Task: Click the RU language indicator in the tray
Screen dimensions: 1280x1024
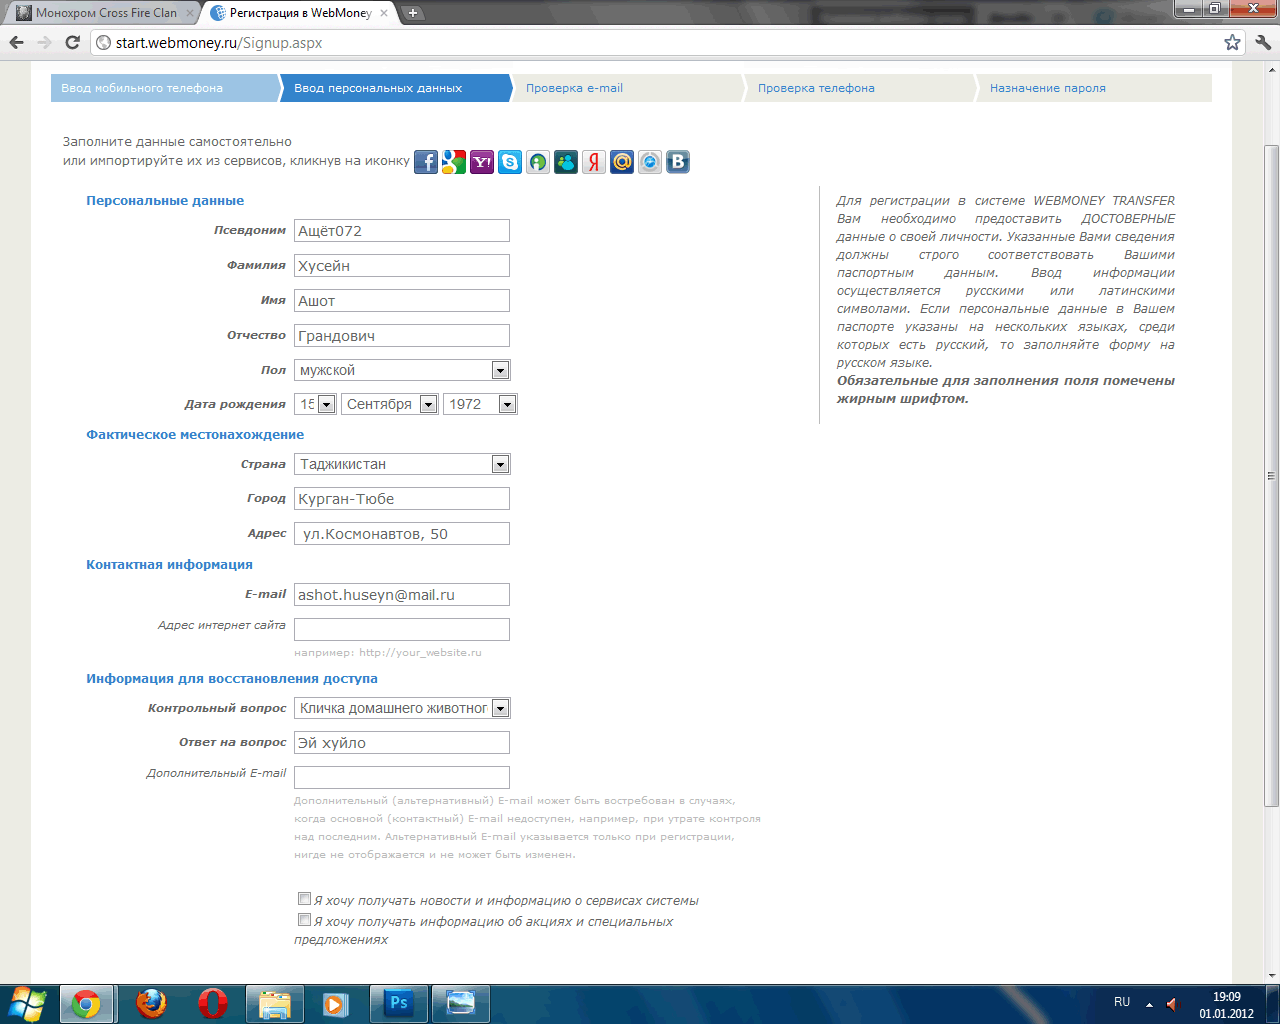Action: coord(1122,1002)
